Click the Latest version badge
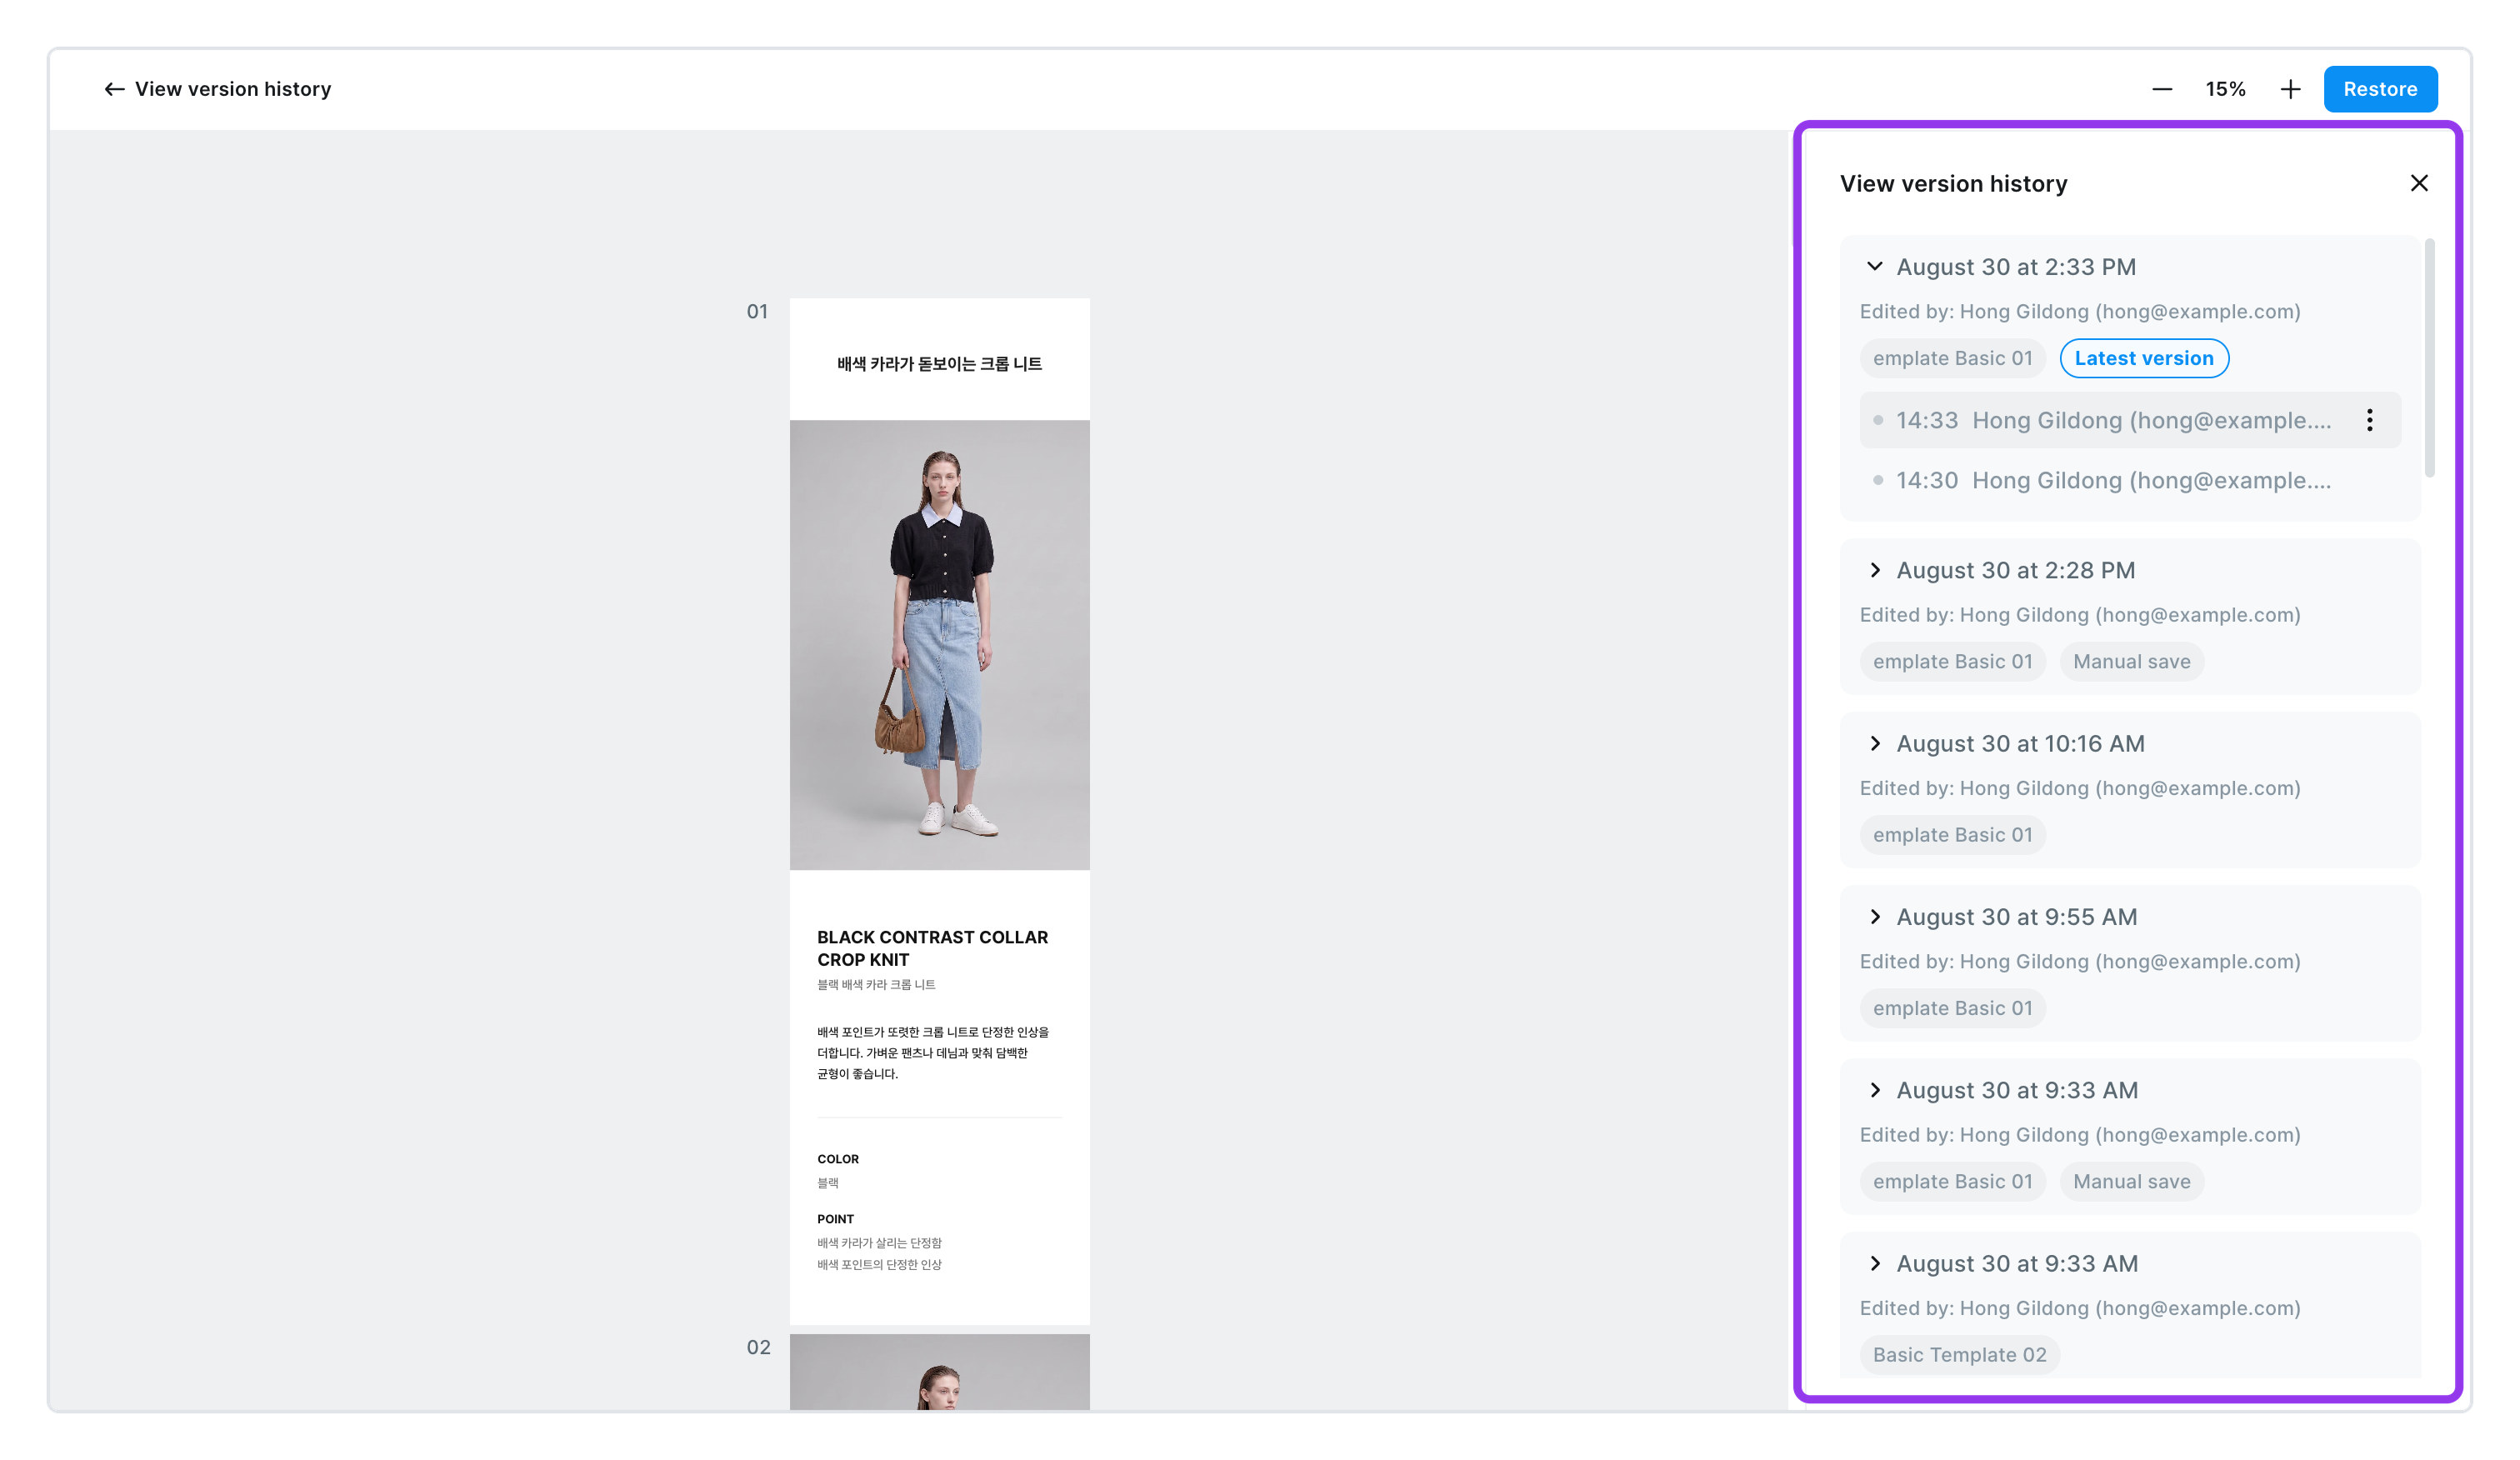The image size is (2520, 1460). pyautogui.click(x=2144, y=358)
